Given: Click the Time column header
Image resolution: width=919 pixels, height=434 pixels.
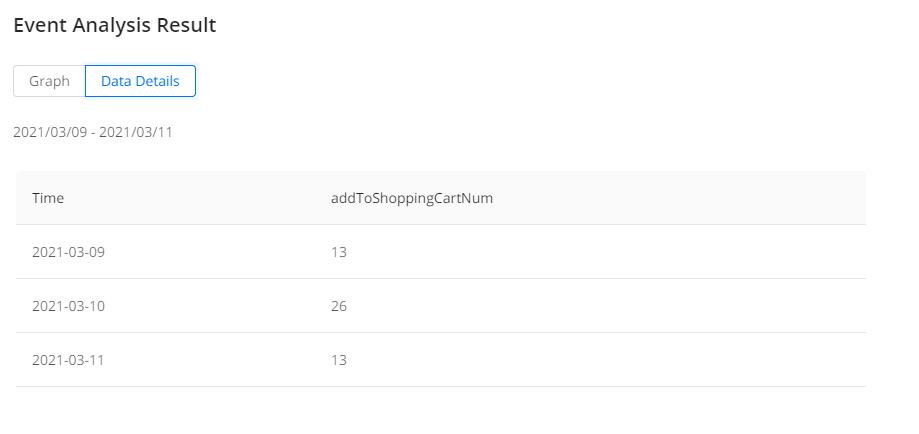Looking at the screenshot, I should click(48, 198).
